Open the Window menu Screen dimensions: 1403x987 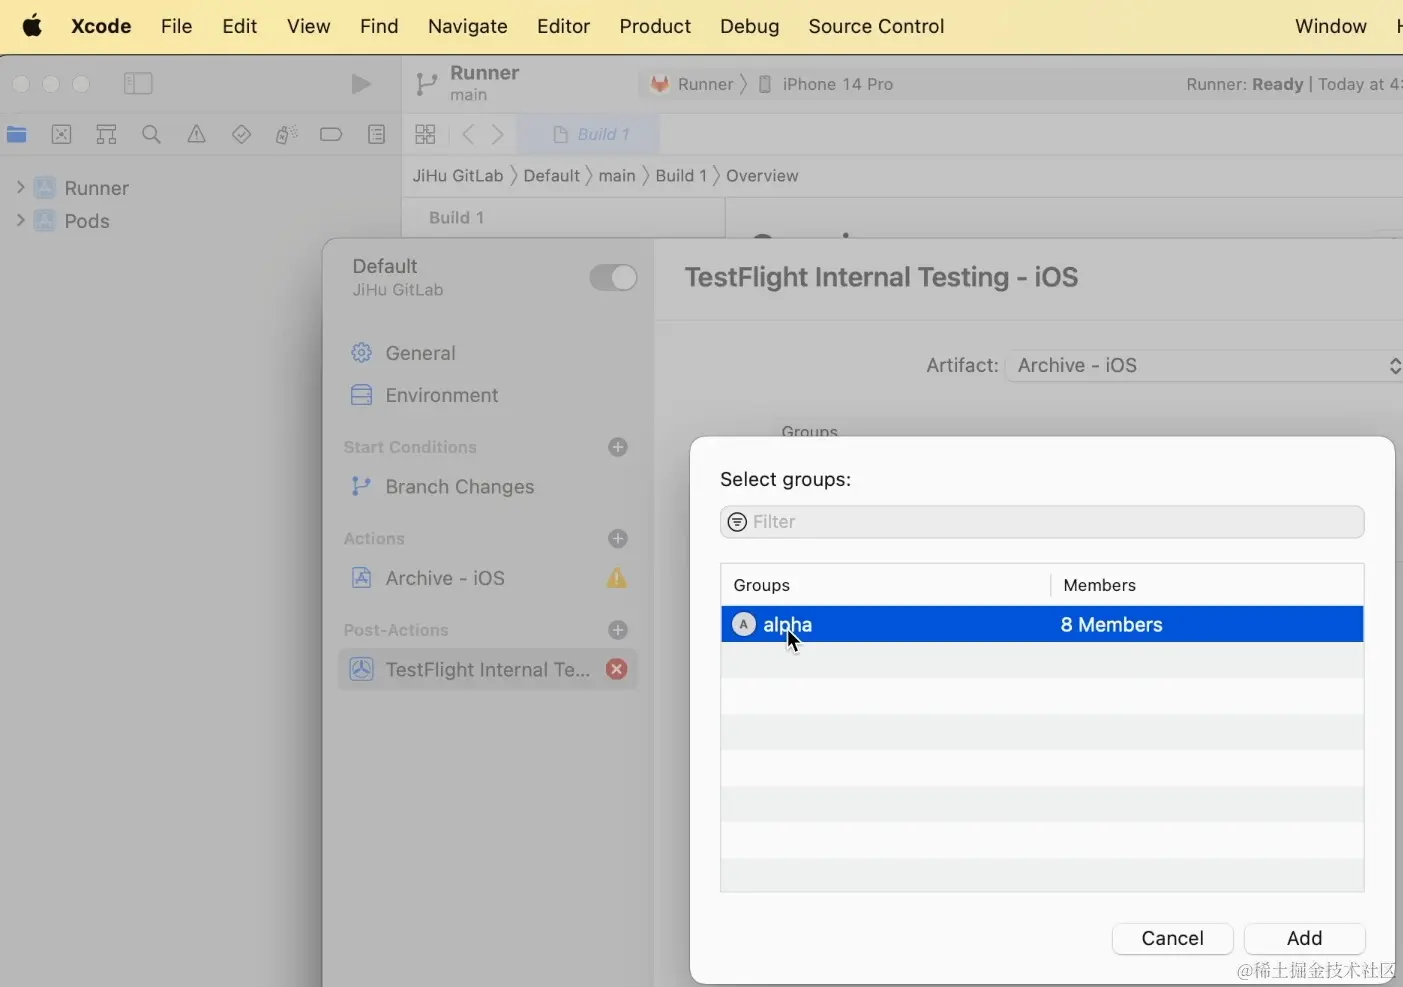(x=1330, y=26)
